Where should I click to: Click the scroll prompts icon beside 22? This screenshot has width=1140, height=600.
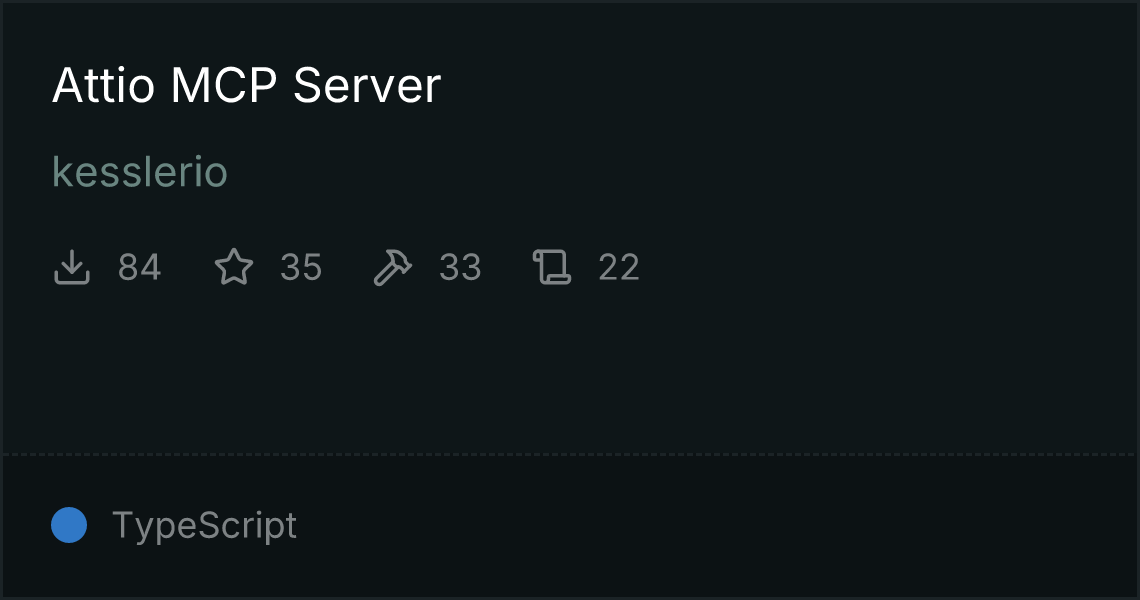552,267
